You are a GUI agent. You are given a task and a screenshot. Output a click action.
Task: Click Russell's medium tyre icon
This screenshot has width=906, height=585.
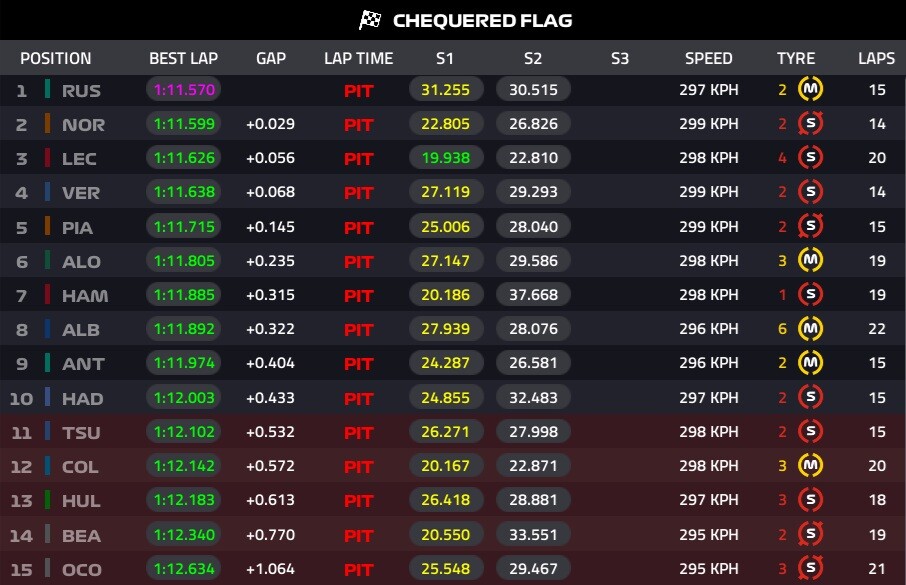810,90
